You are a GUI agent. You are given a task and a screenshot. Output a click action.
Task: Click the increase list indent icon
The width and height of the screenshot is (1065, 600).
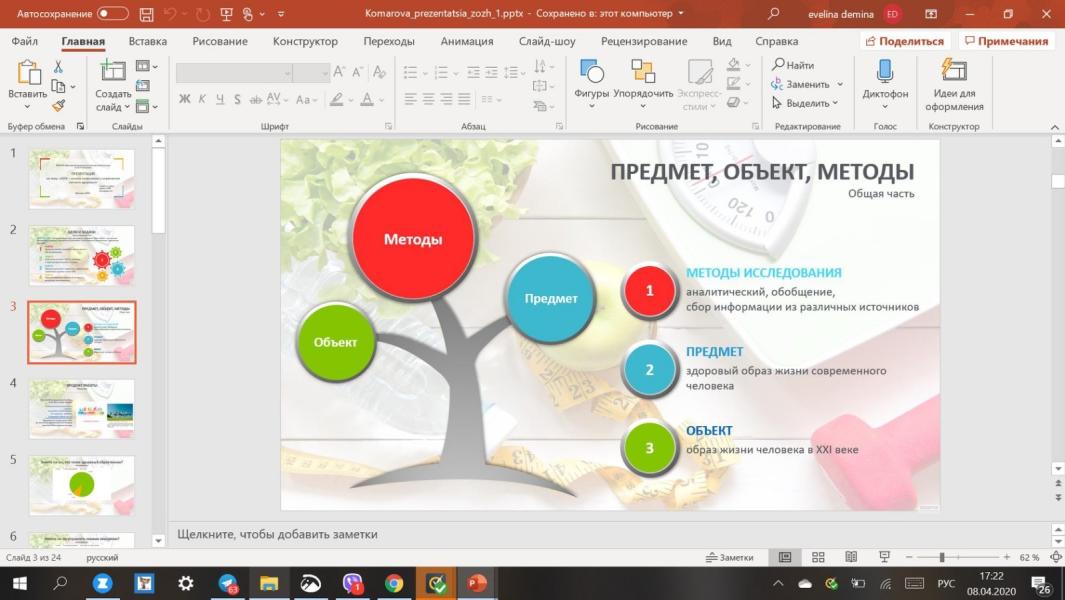(x=491, y=72)
